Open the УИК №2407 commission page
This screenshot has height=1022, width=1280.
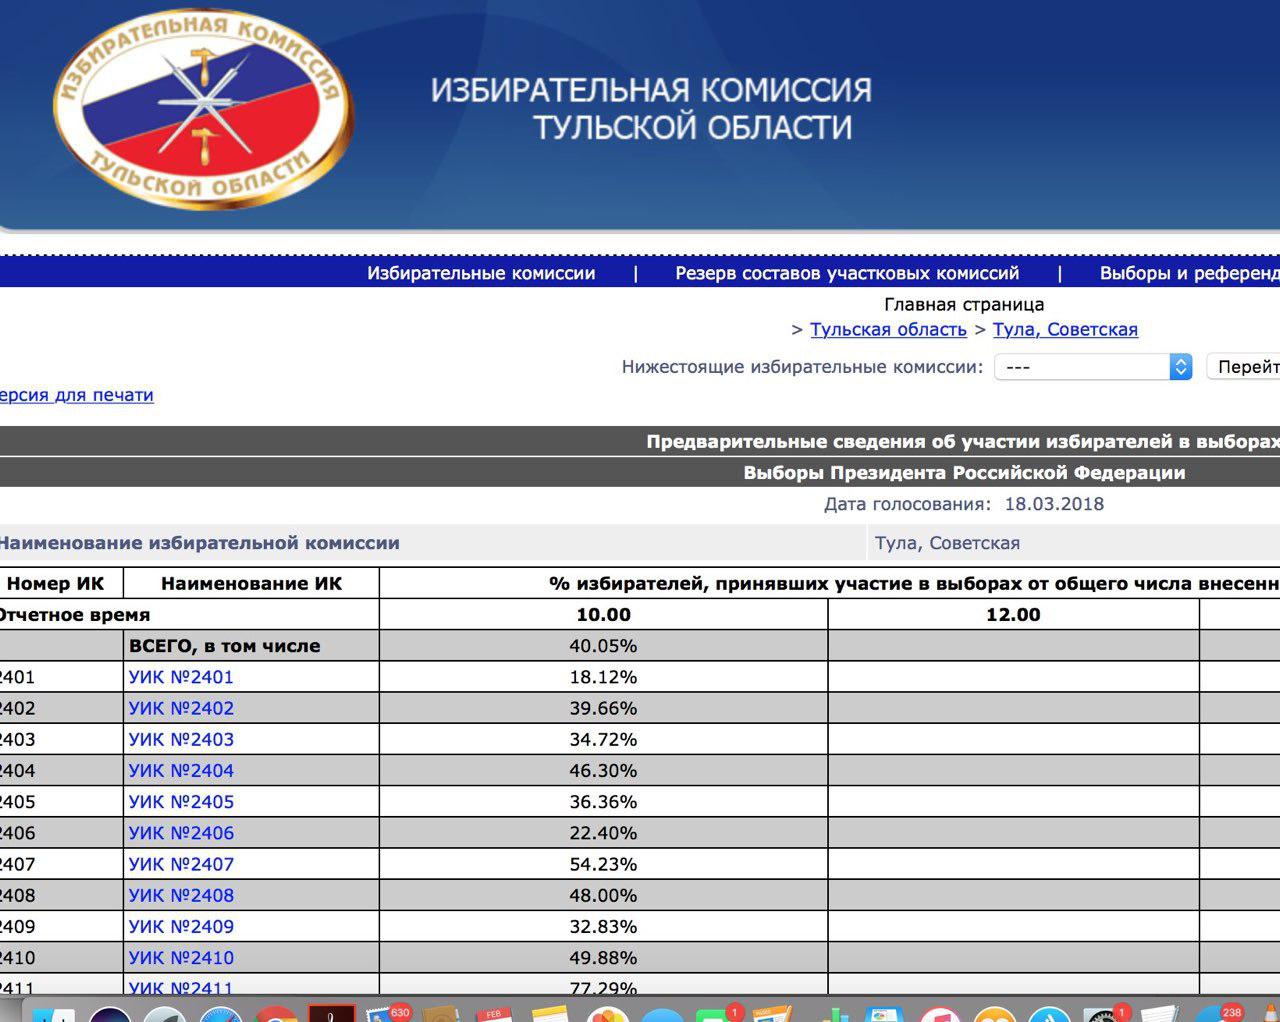(x=182, y=864)
